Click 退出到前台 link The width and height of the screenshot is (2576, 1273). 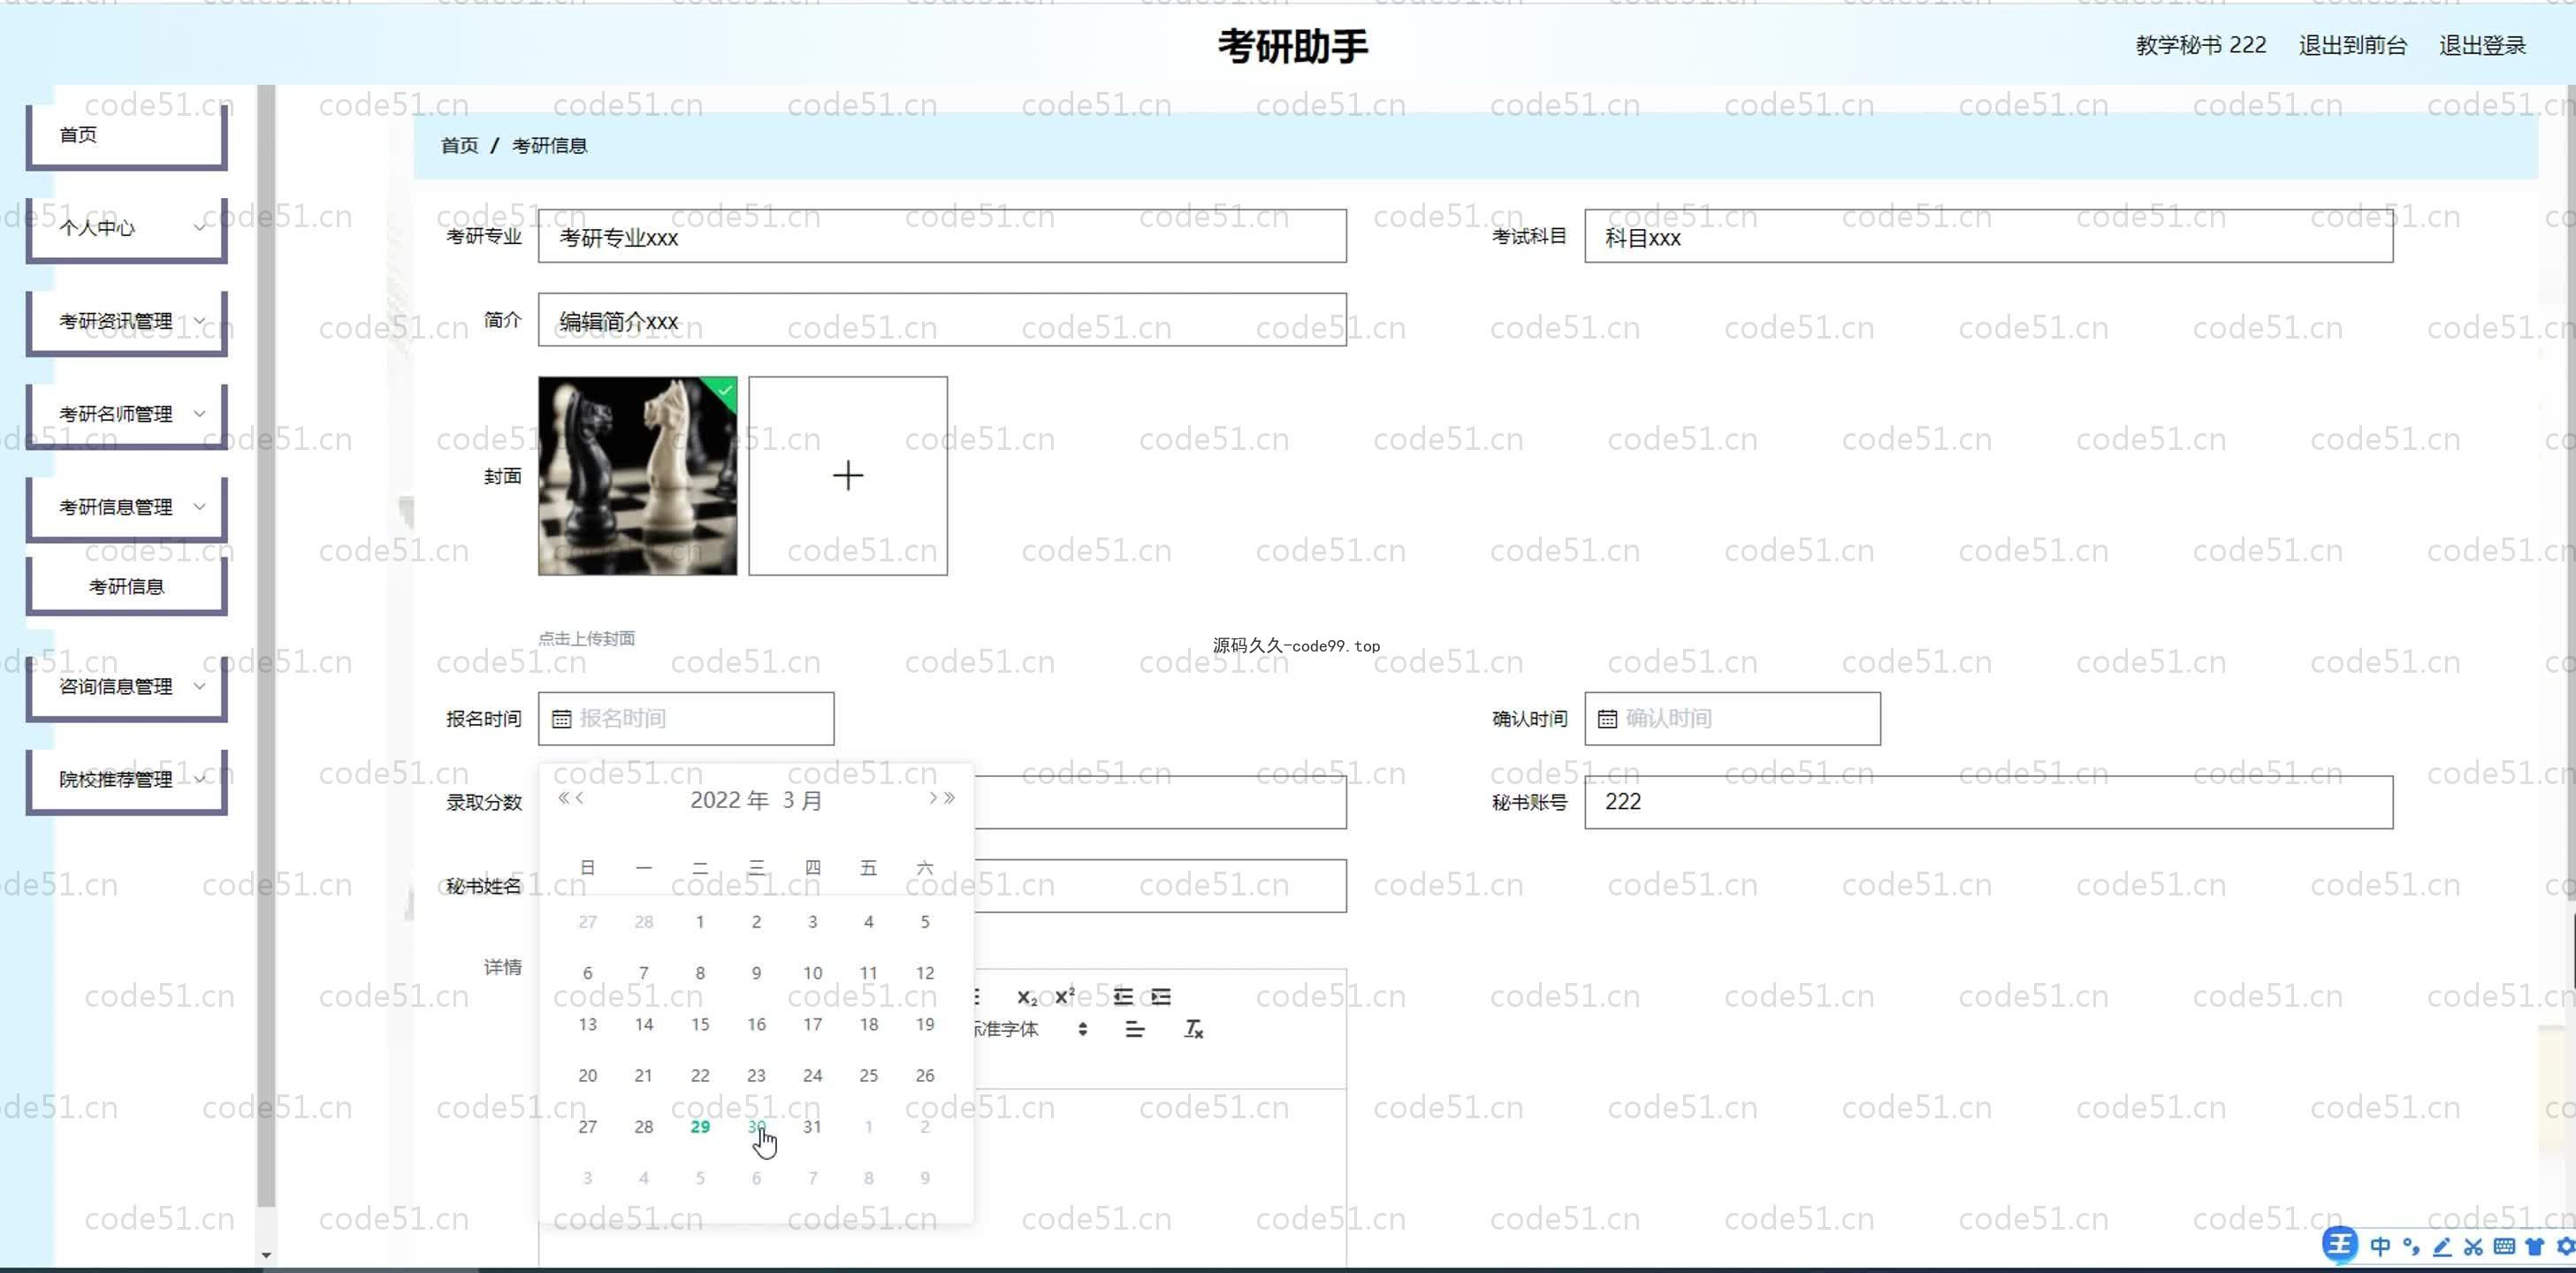2352,45
